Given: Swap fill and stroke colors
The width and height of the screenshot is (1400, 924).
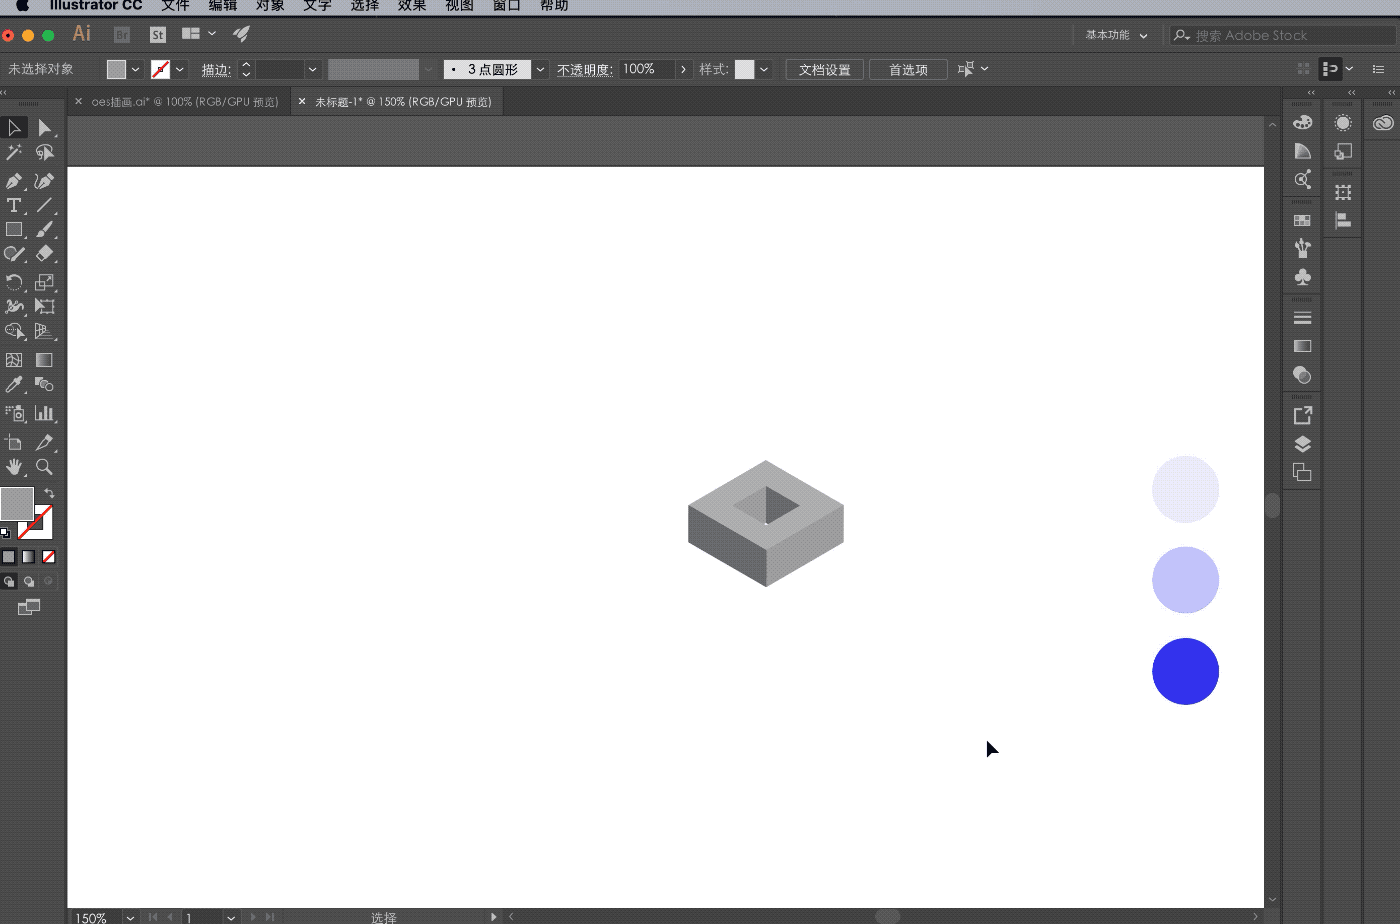Looking at the screenshot, I should click(x=49, y=493).
